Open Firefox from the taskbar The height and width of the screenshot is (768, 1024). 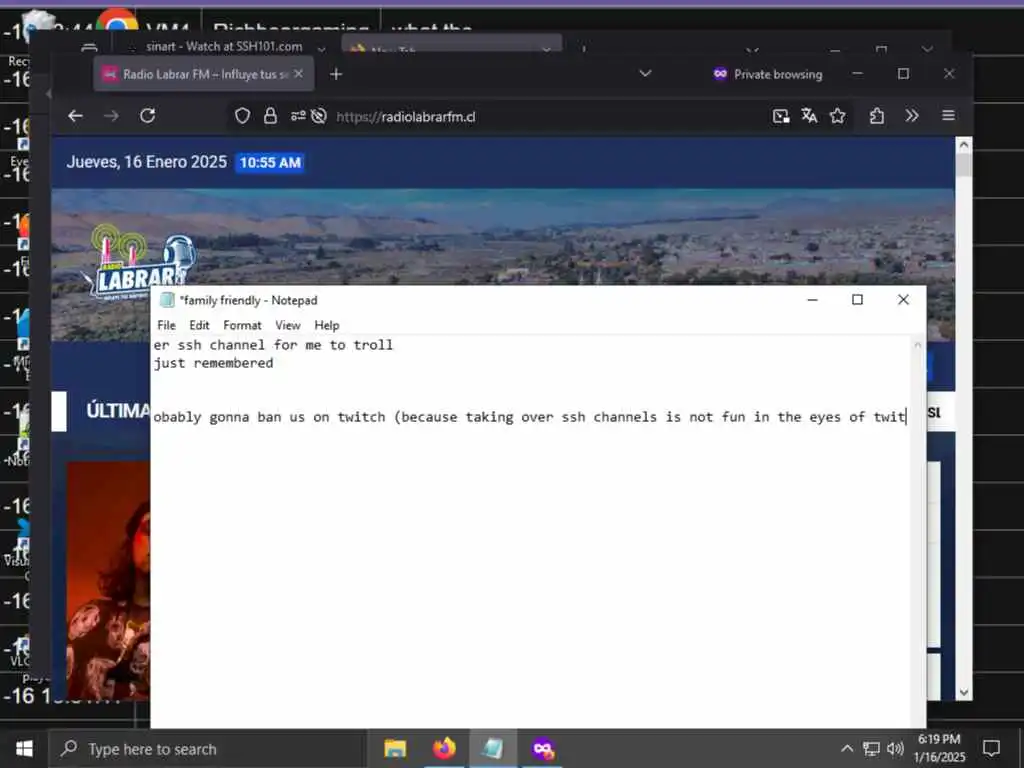444,748
